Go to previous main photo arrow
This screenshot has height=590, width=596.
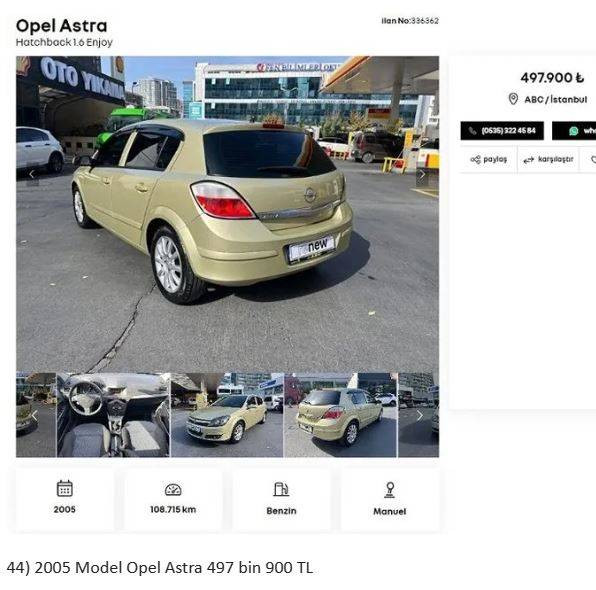(x=32, y=175)
